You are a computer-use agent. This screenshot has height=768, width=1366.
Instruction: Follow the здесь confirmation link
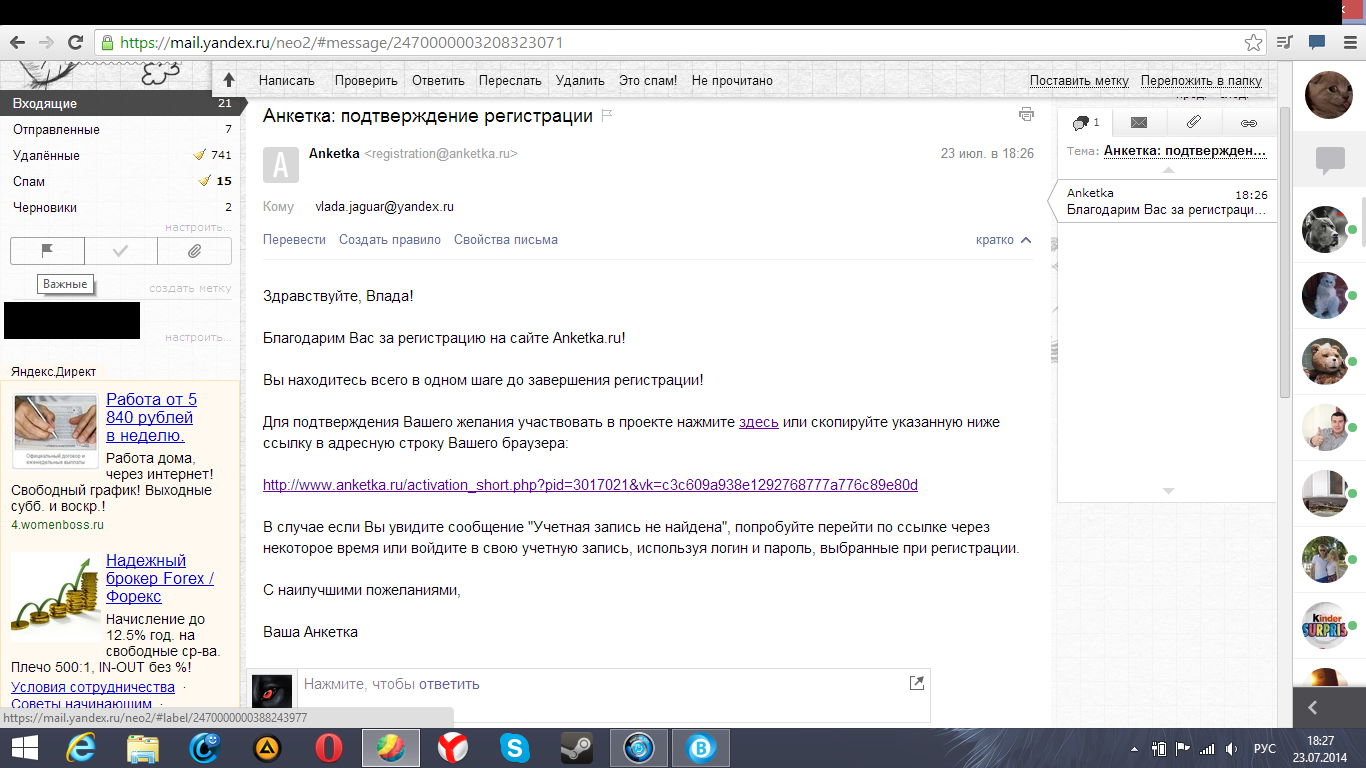coord(759,422)
